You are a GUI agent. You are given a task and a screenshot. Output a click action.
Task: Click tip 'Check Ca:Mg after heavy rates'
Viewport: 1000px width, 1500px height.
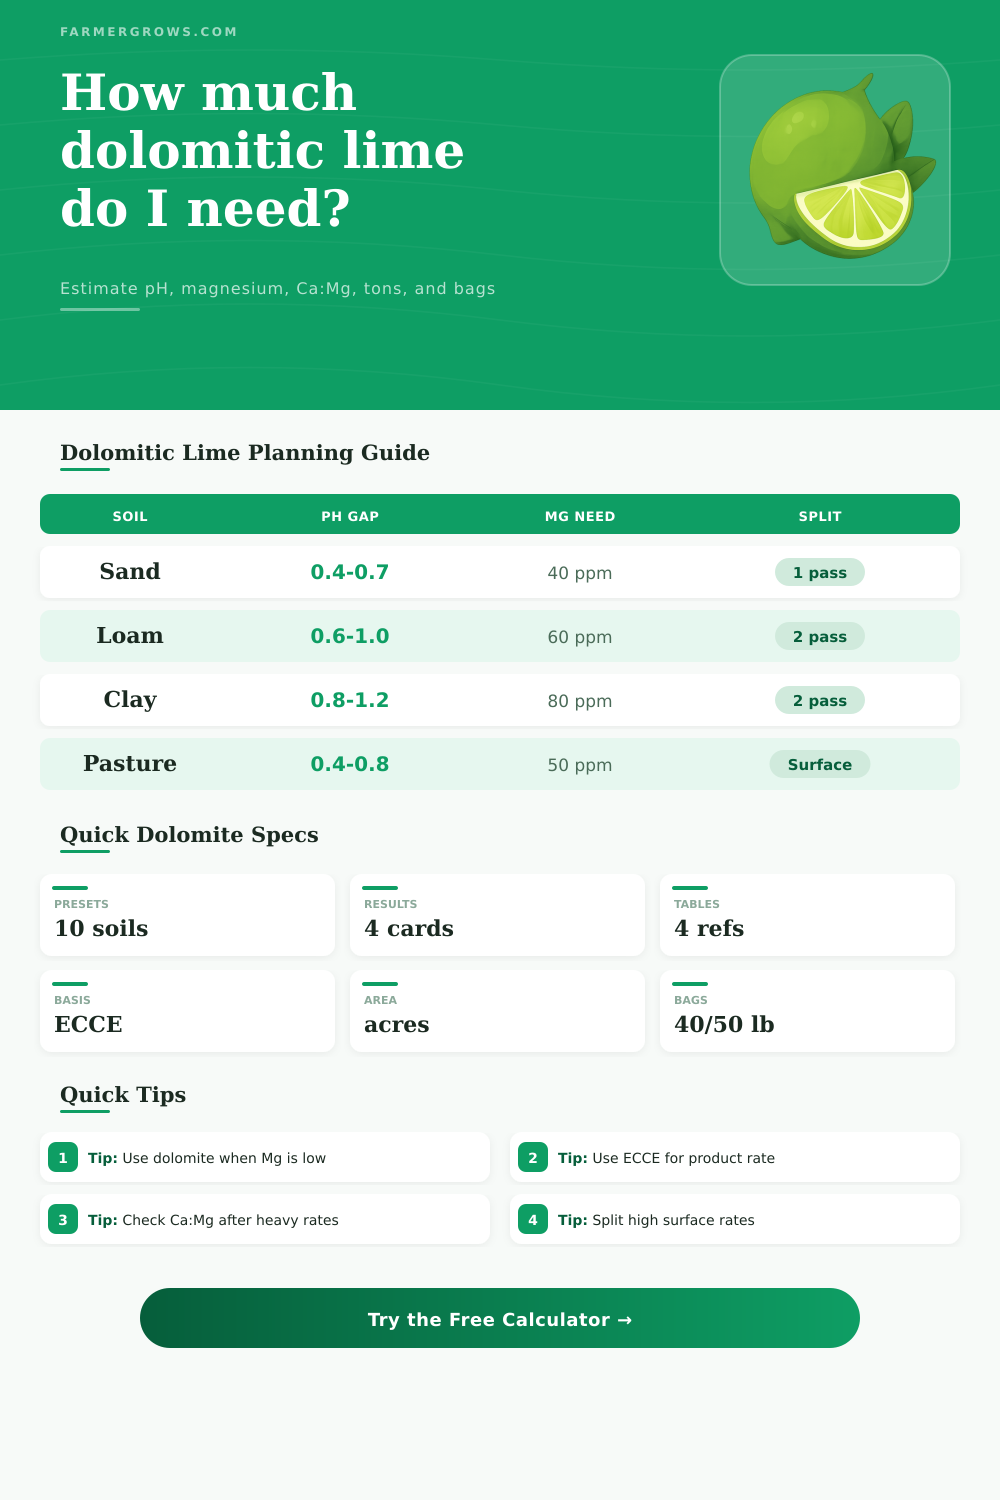pos(265,1219)
